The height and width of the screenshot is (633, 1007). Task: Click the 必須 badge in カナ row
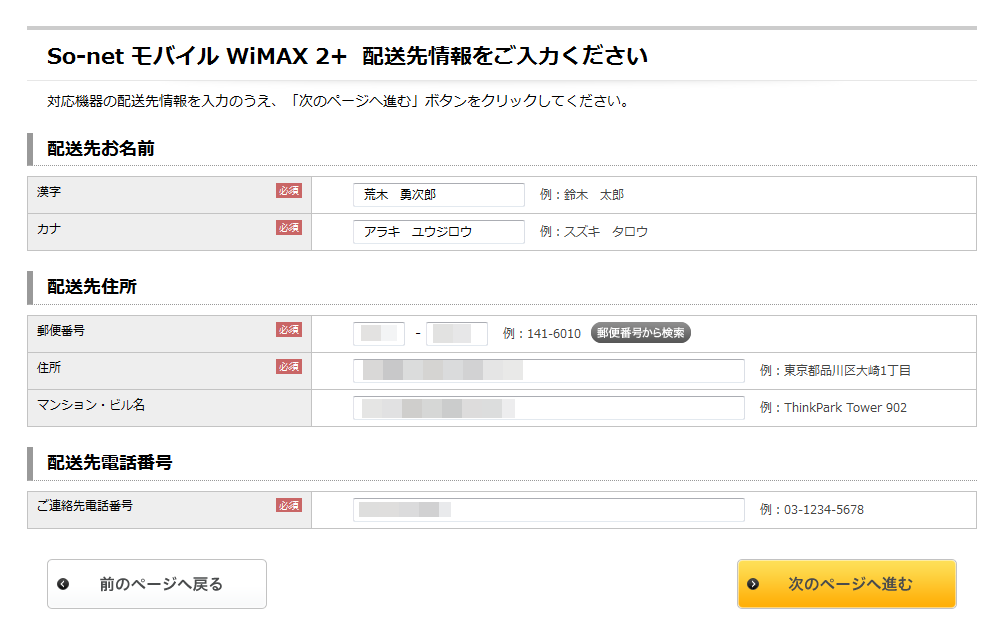[289, 228]
